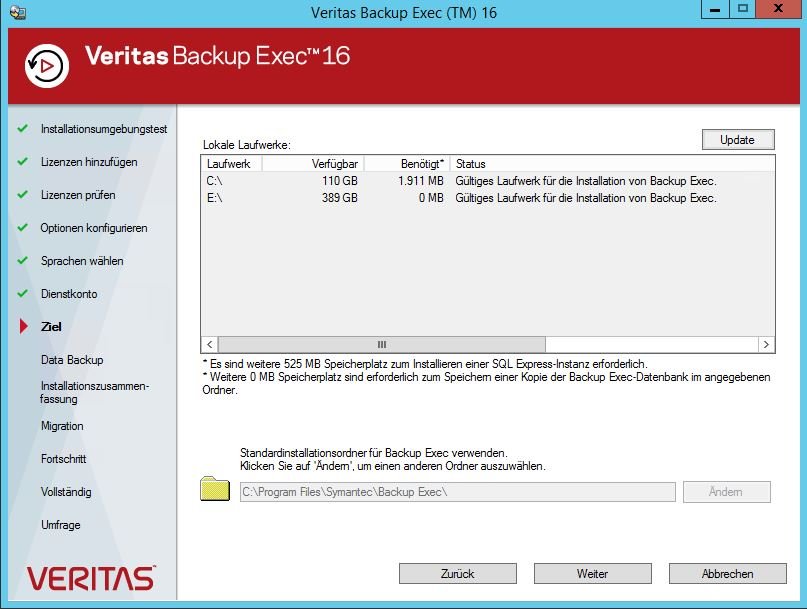
Task: Jump to the Fortschritt step
Action: (63, 459)
